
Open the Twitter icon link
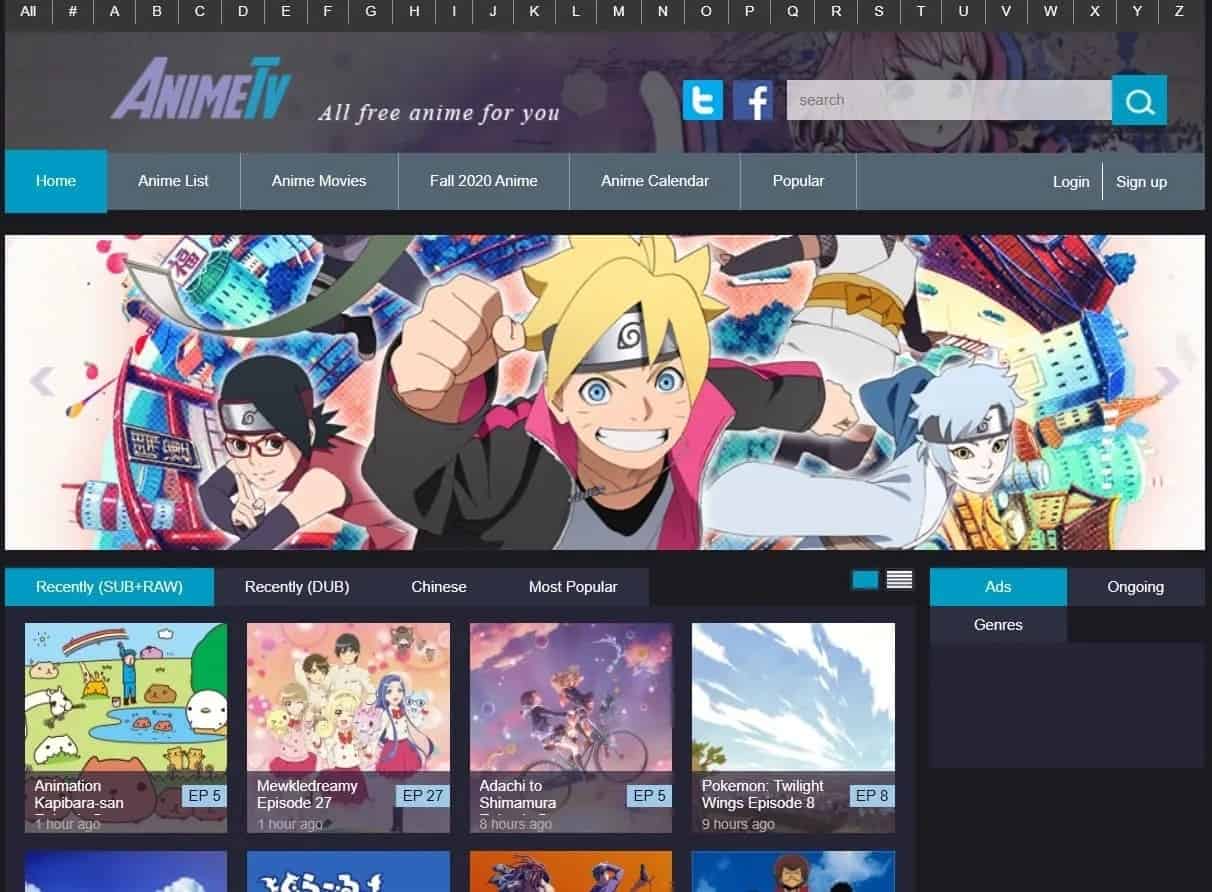pyautogui.click(x=702, y=100)
